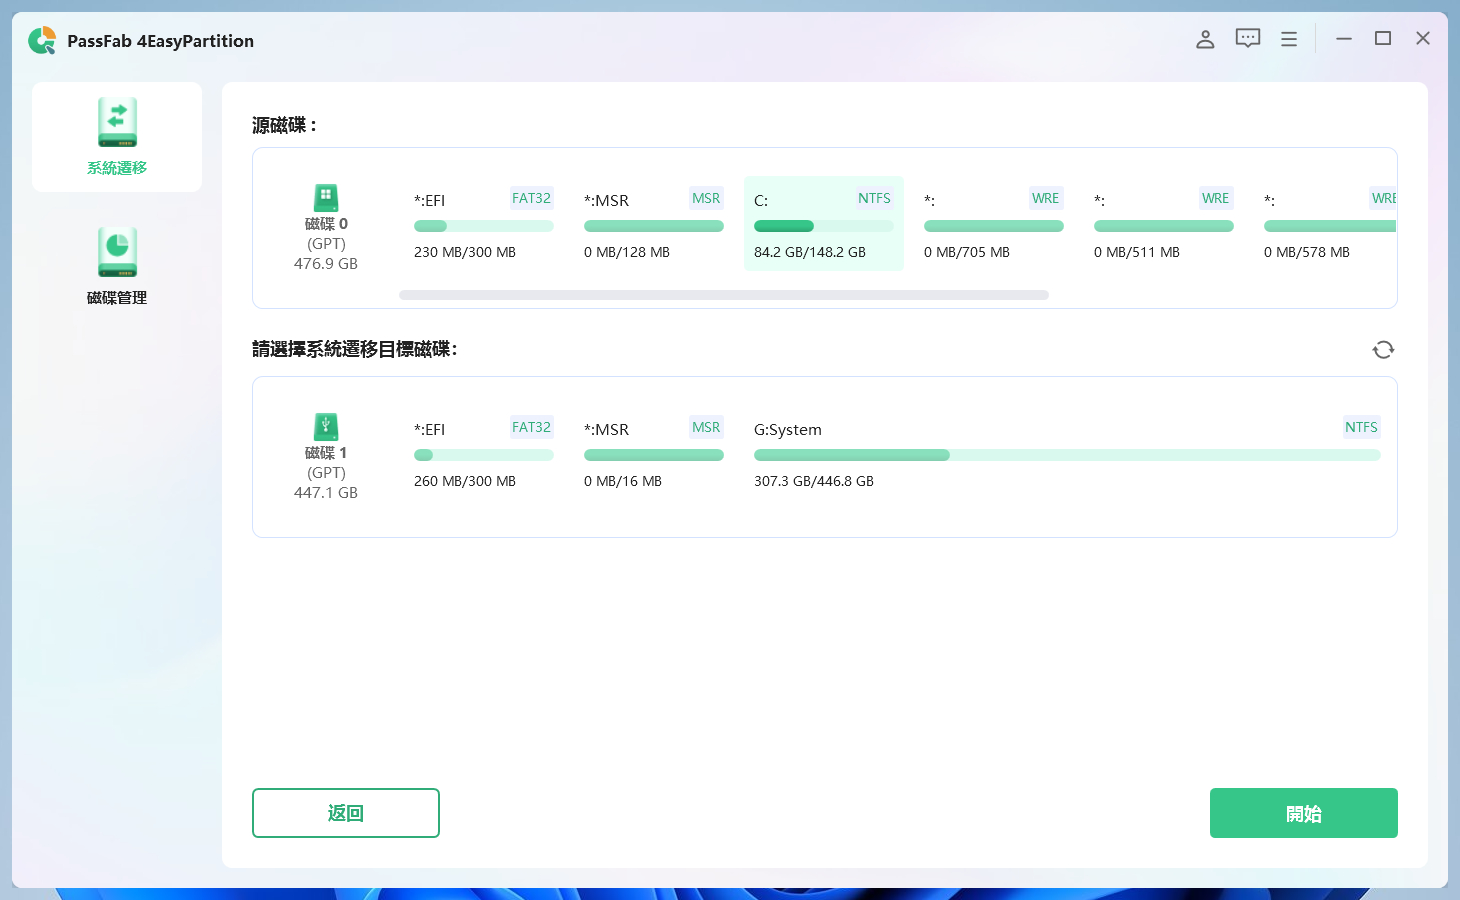The image size is (1460, 900).
Task: Select the 磁碟 1 USB disk icon
Action: pos(326,427)
